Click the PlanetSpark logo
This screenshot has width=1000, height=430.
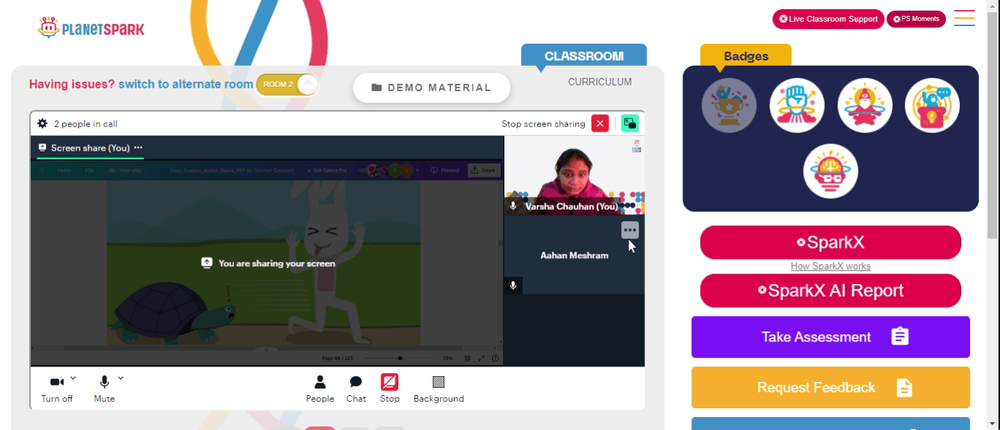[x=91, y=27]
